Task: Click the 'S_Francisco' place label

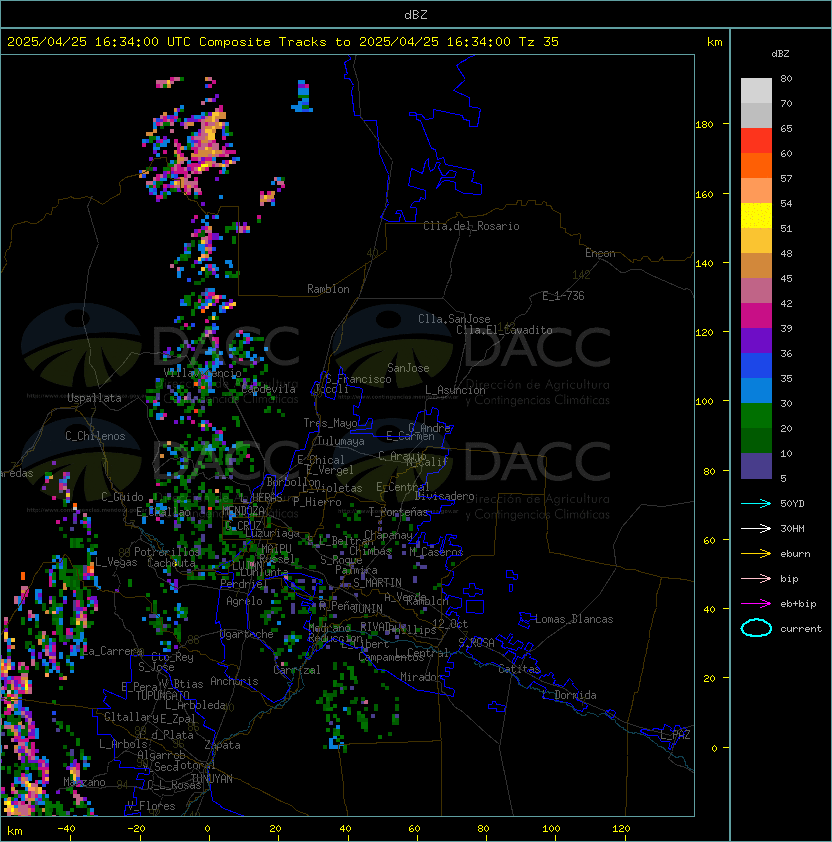Action: pyautogui.click(x=358, y=379)
